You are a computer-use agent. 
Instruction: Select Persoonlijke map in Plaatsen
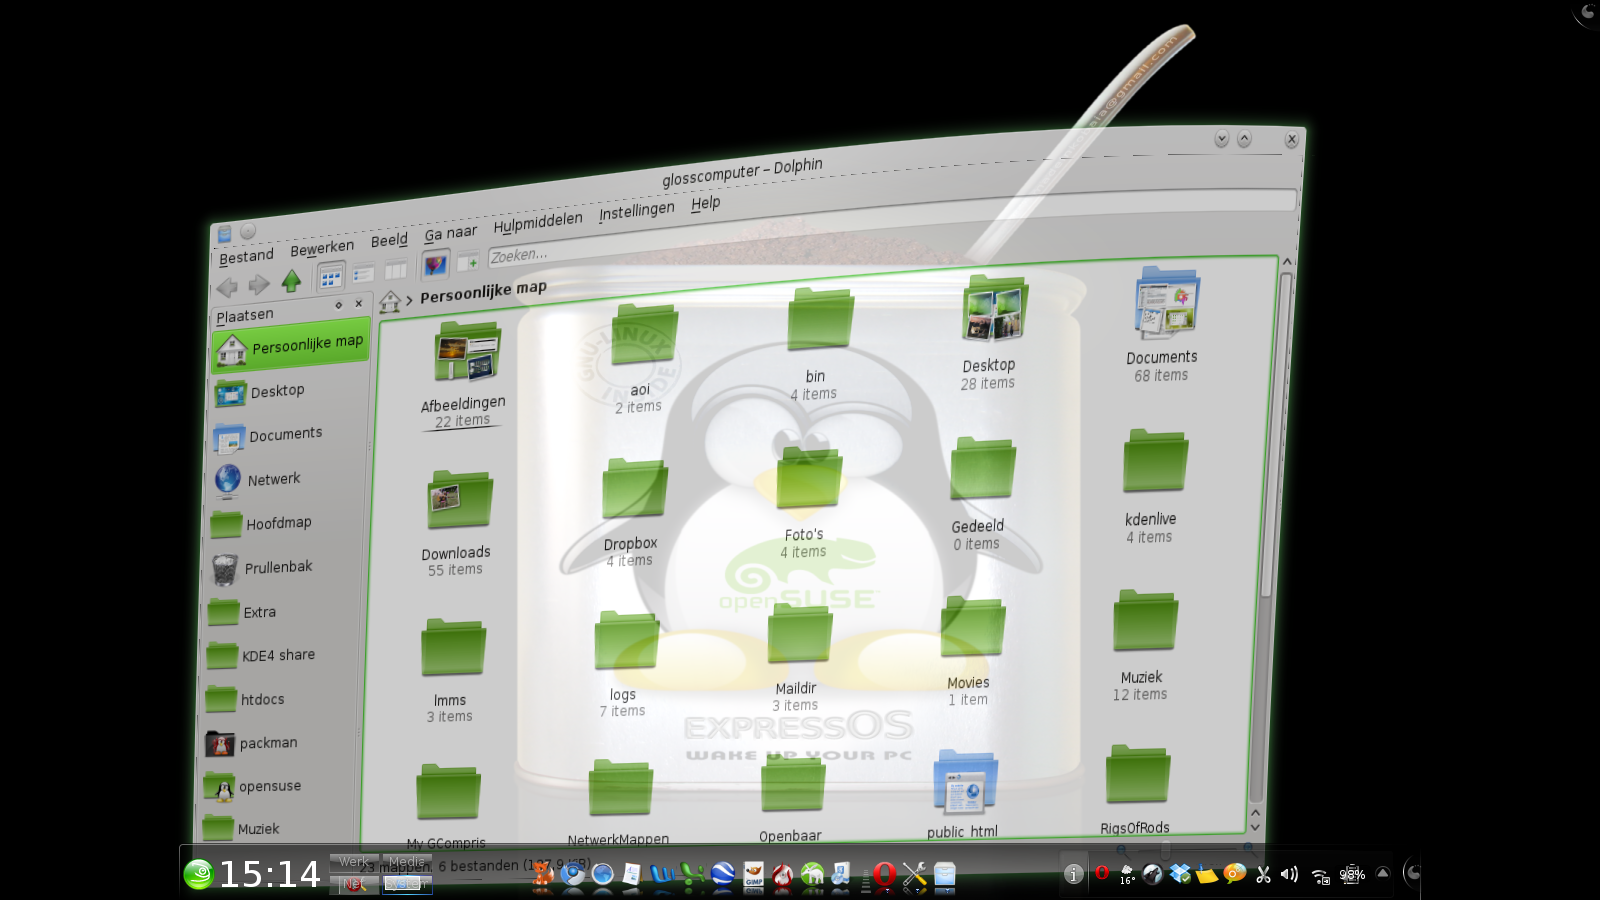[x=291, y=346]
